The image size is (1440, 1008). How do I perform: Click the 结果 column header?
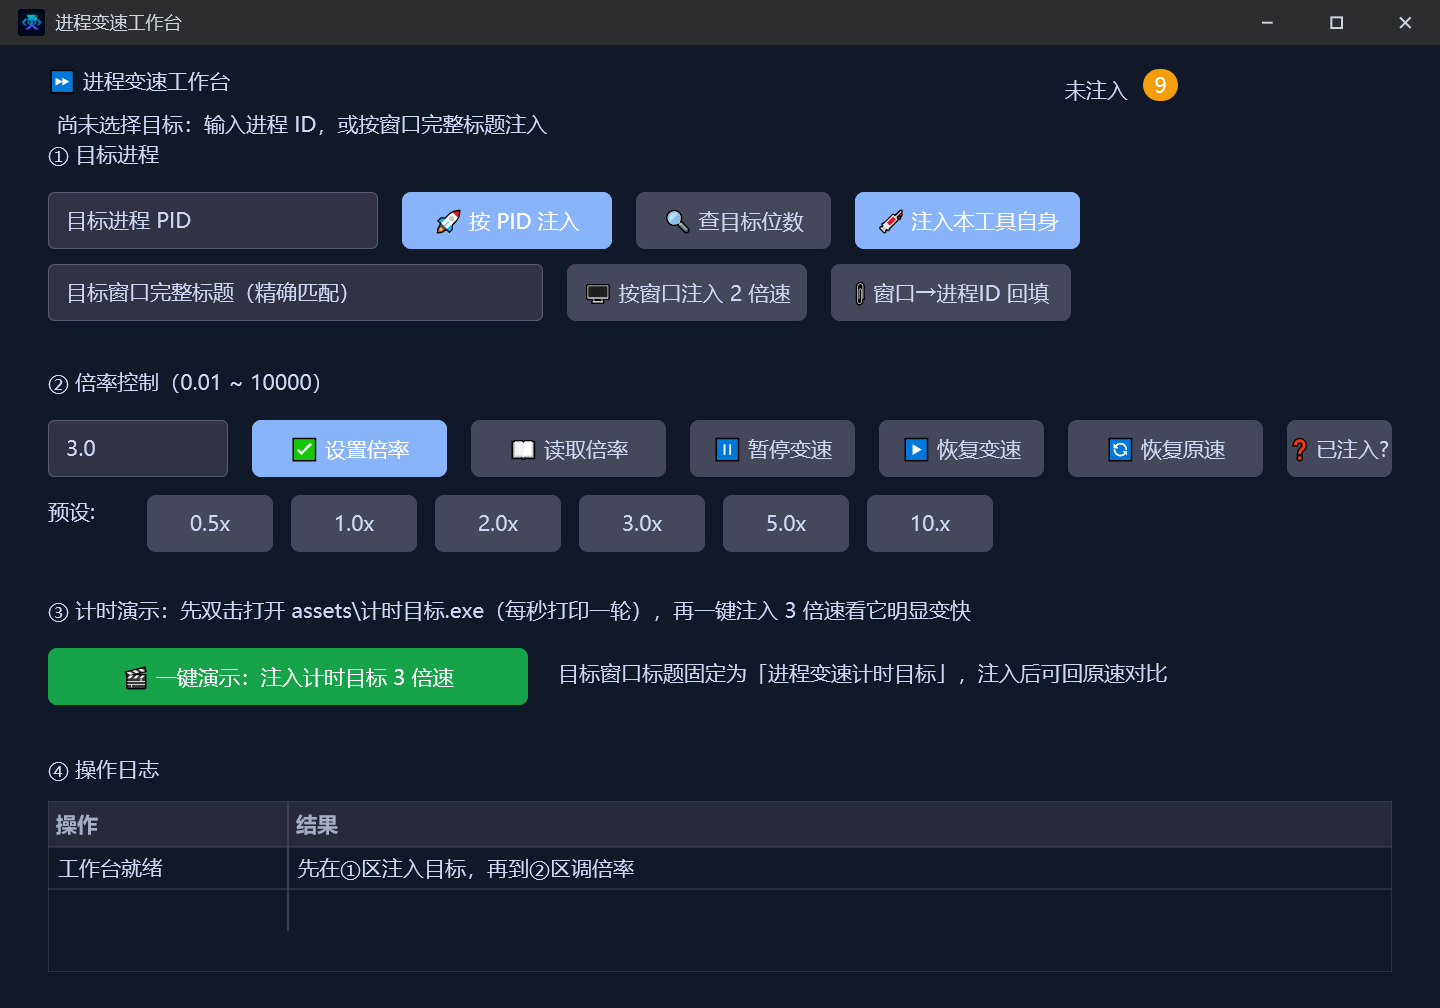pyautogui.click(x=839, y=824)
